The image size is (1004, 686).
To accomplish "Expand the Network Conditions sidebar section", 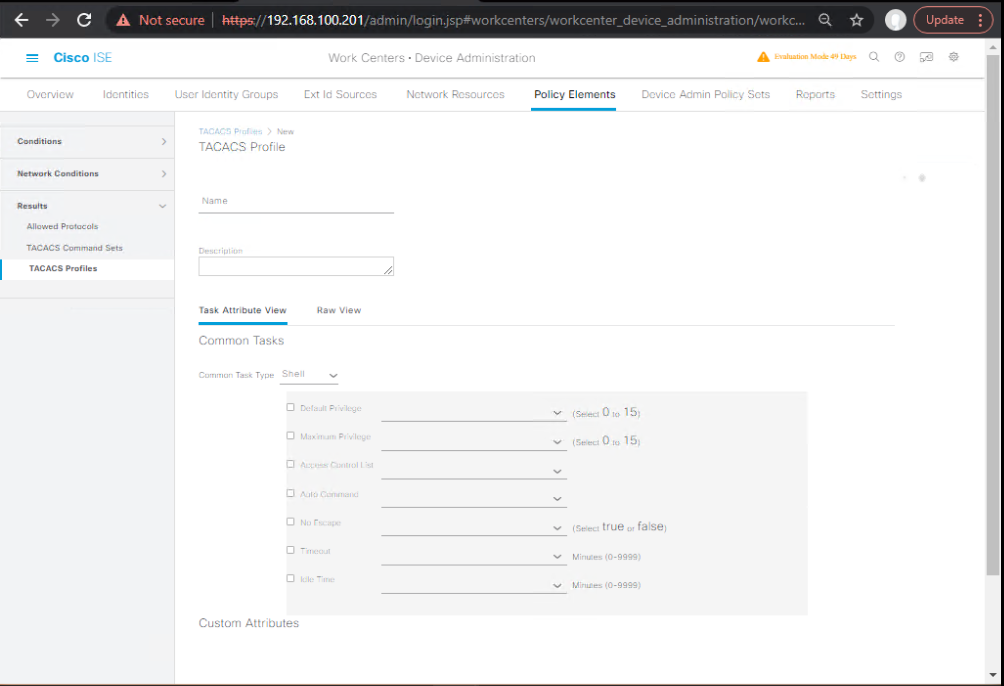I will pos(87,174).
